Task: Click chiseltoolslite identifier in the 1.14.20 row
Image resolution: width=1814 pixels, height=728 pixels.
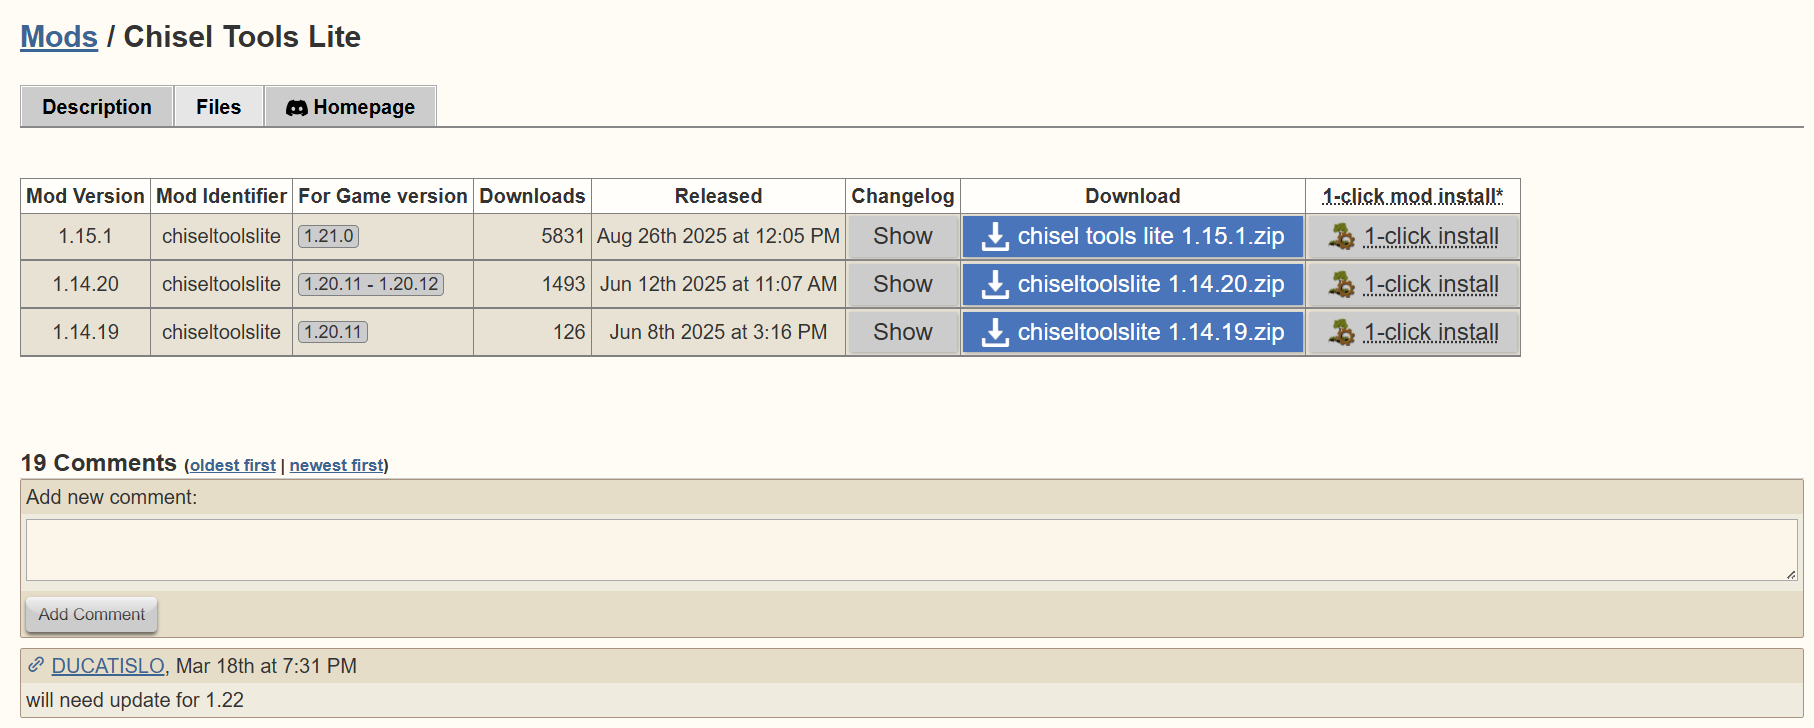Action: 221,285
